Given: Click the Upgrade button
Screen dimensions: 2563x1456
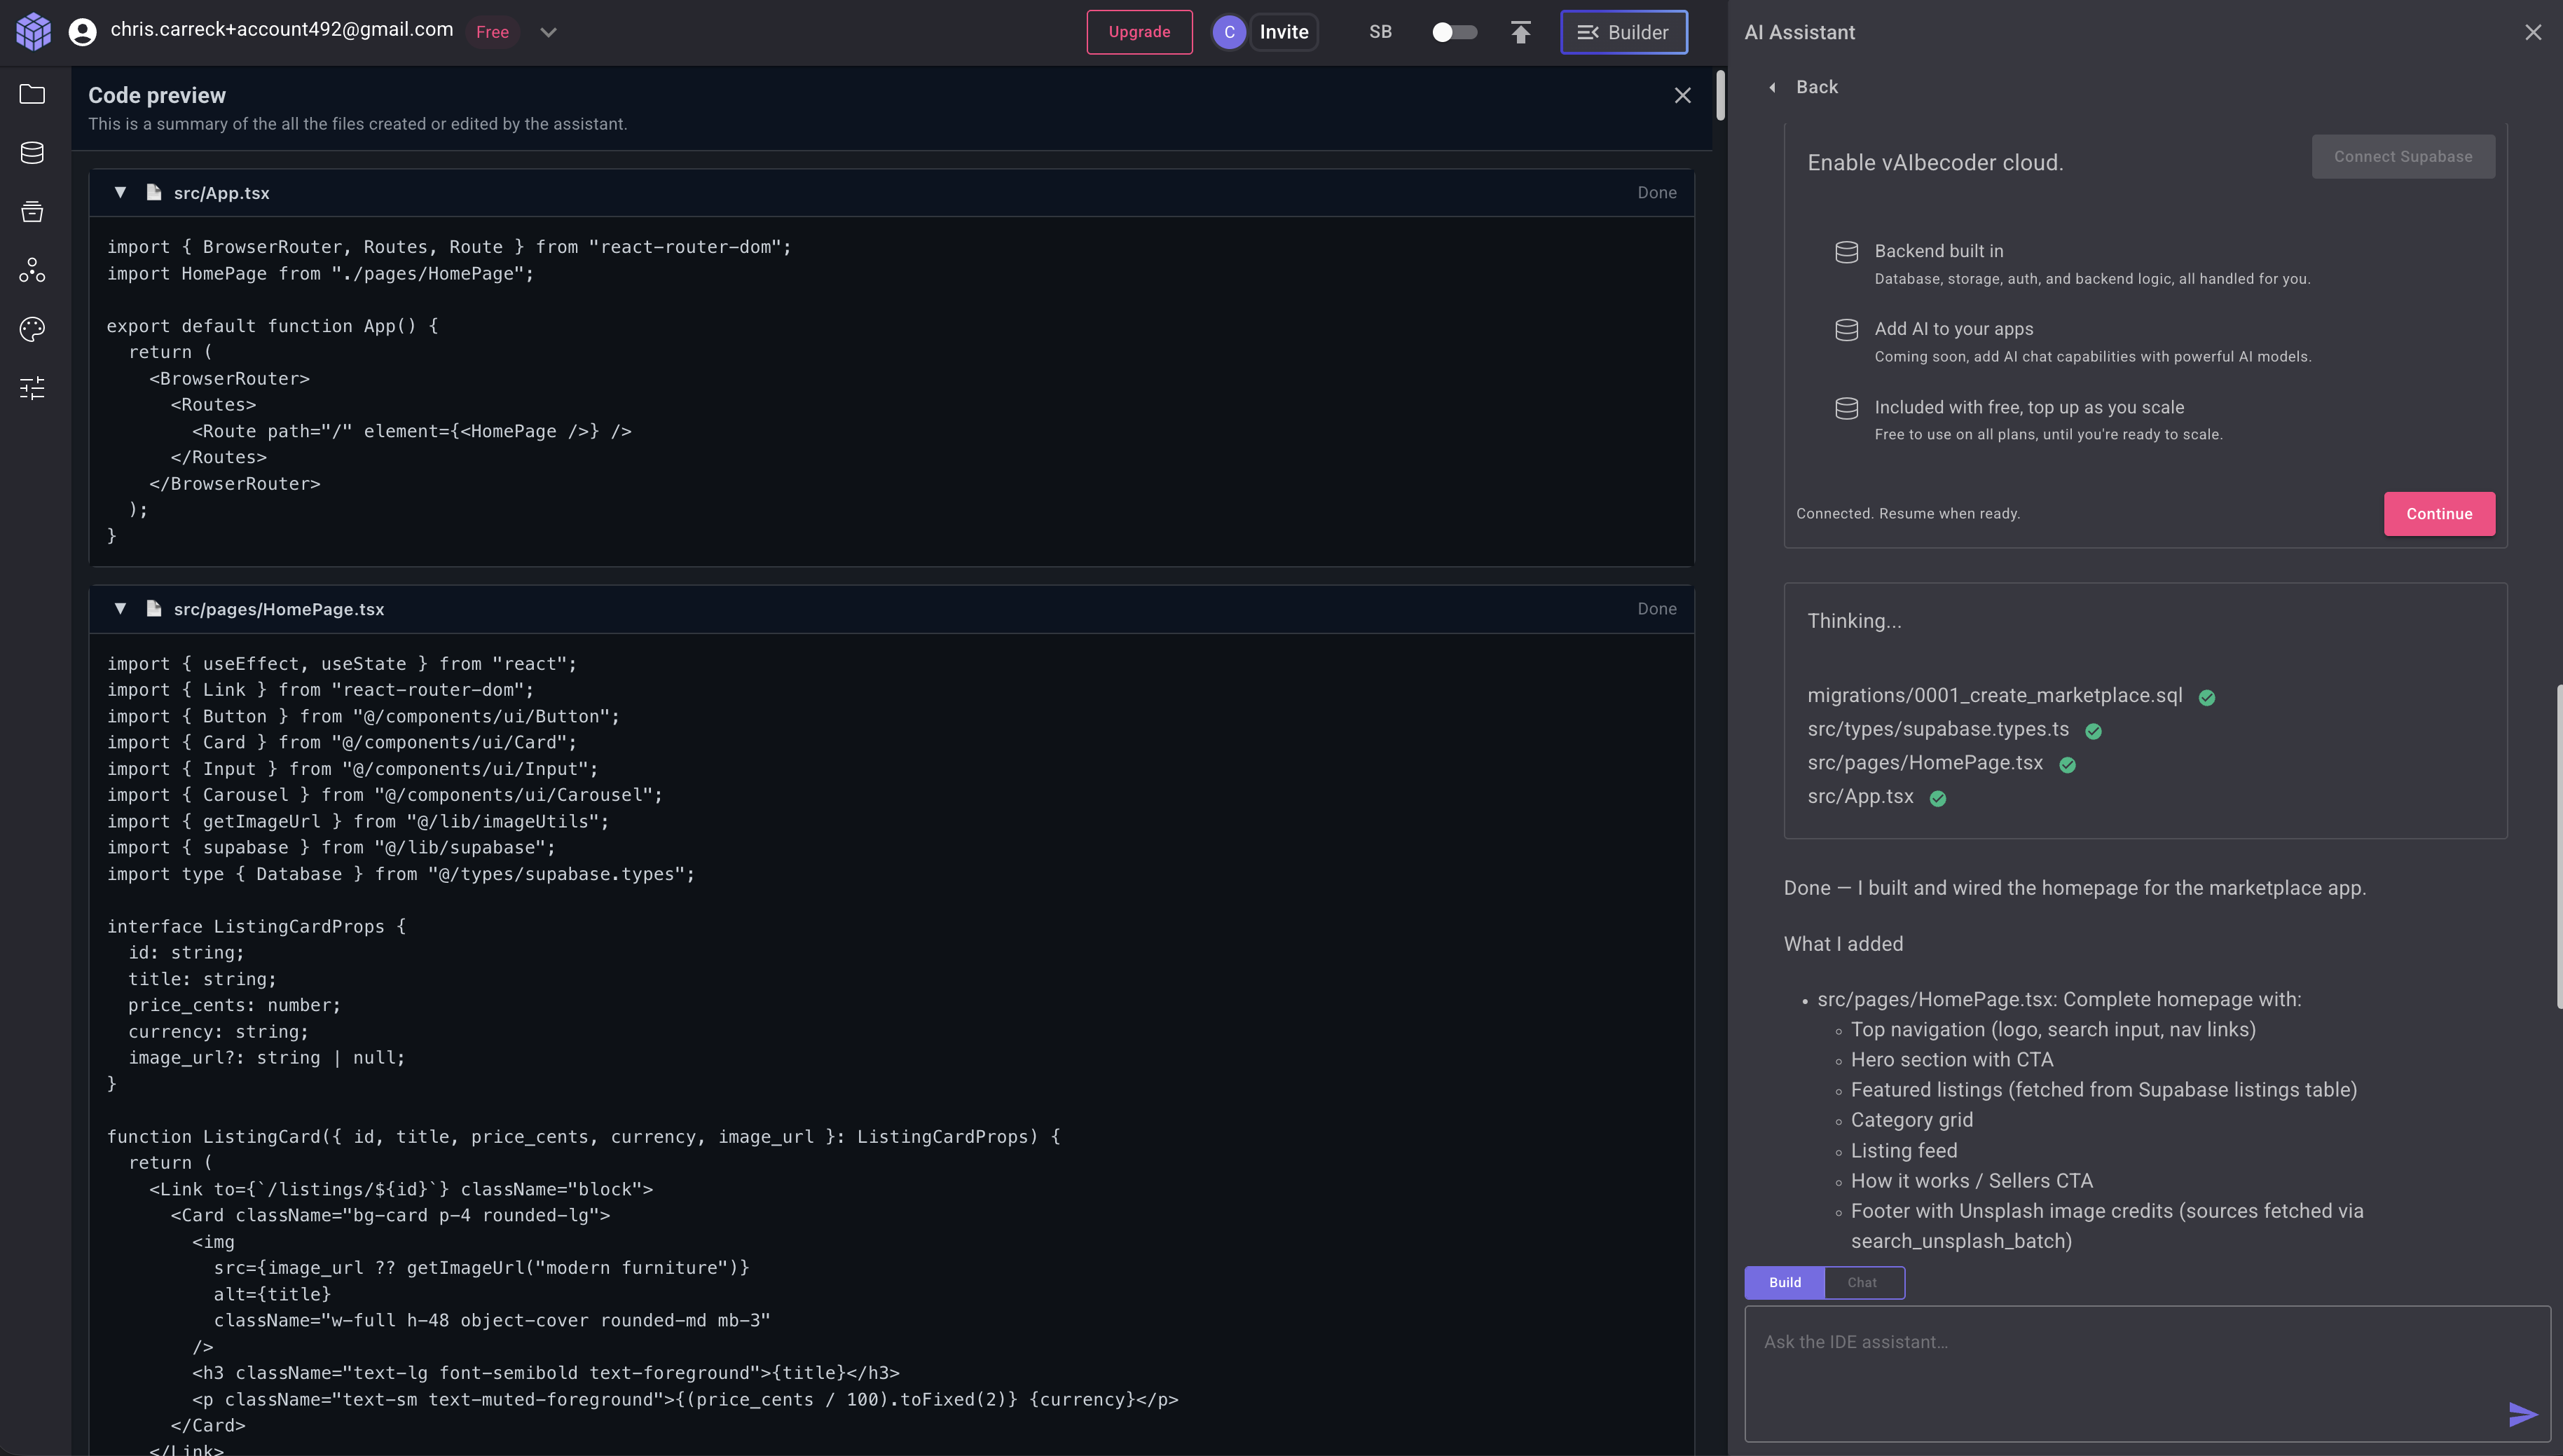Looking at the screenshot, I should pyautogui.click(x=1139, y=32).
